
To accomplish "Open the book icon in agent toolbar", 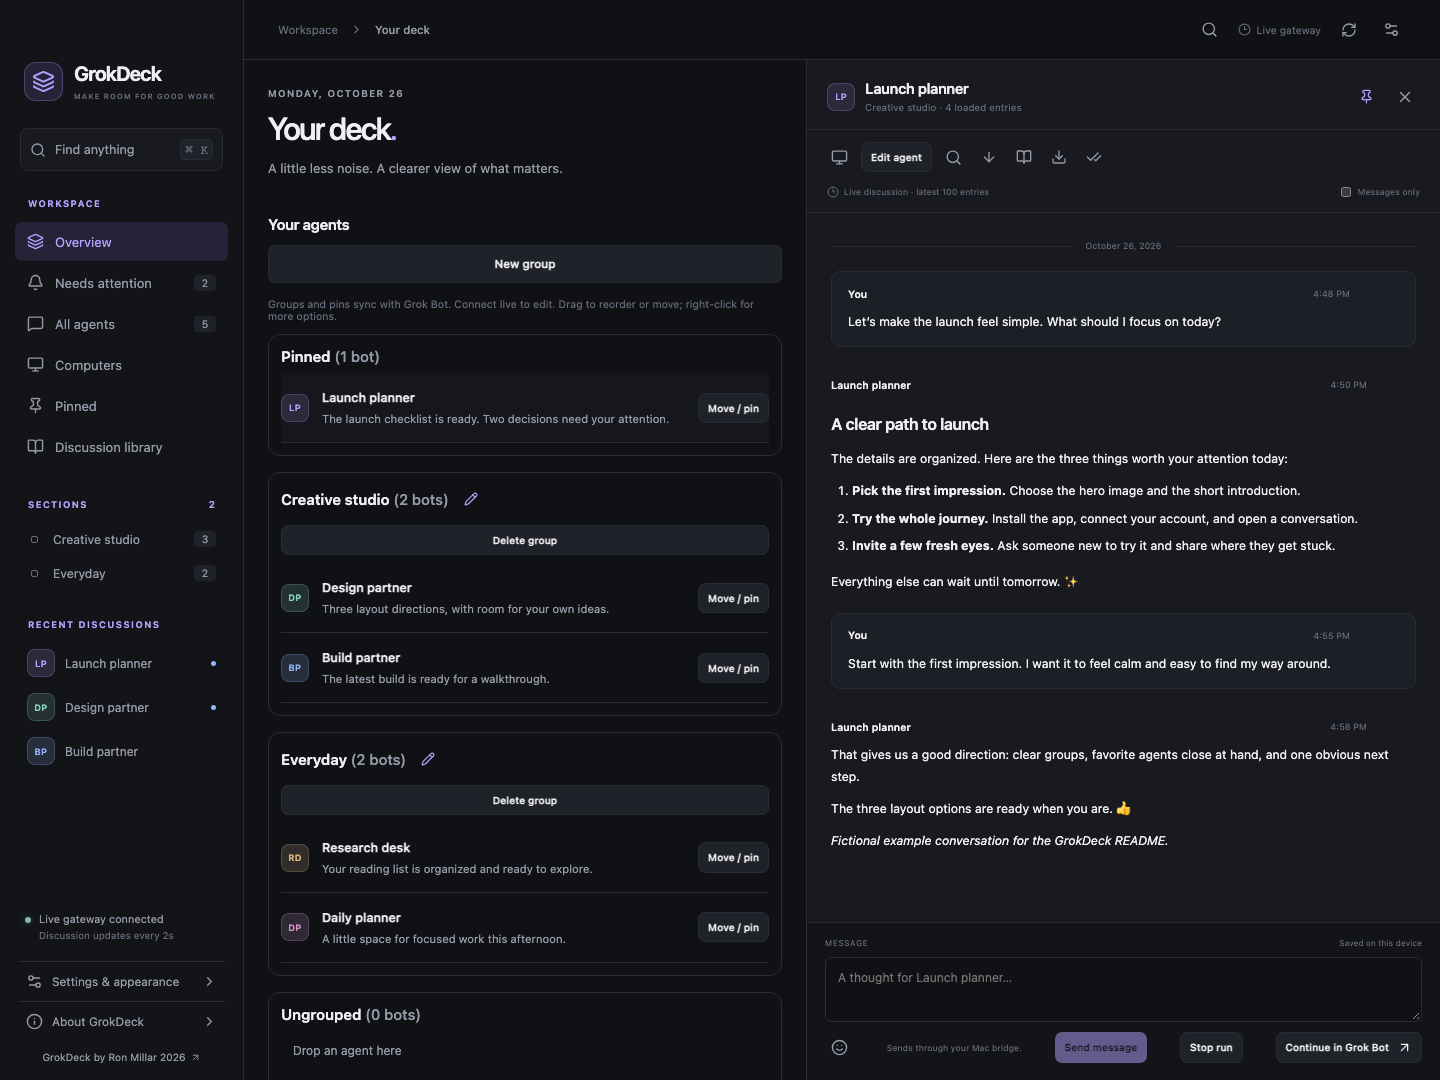I will click(x=1024, y=157).
